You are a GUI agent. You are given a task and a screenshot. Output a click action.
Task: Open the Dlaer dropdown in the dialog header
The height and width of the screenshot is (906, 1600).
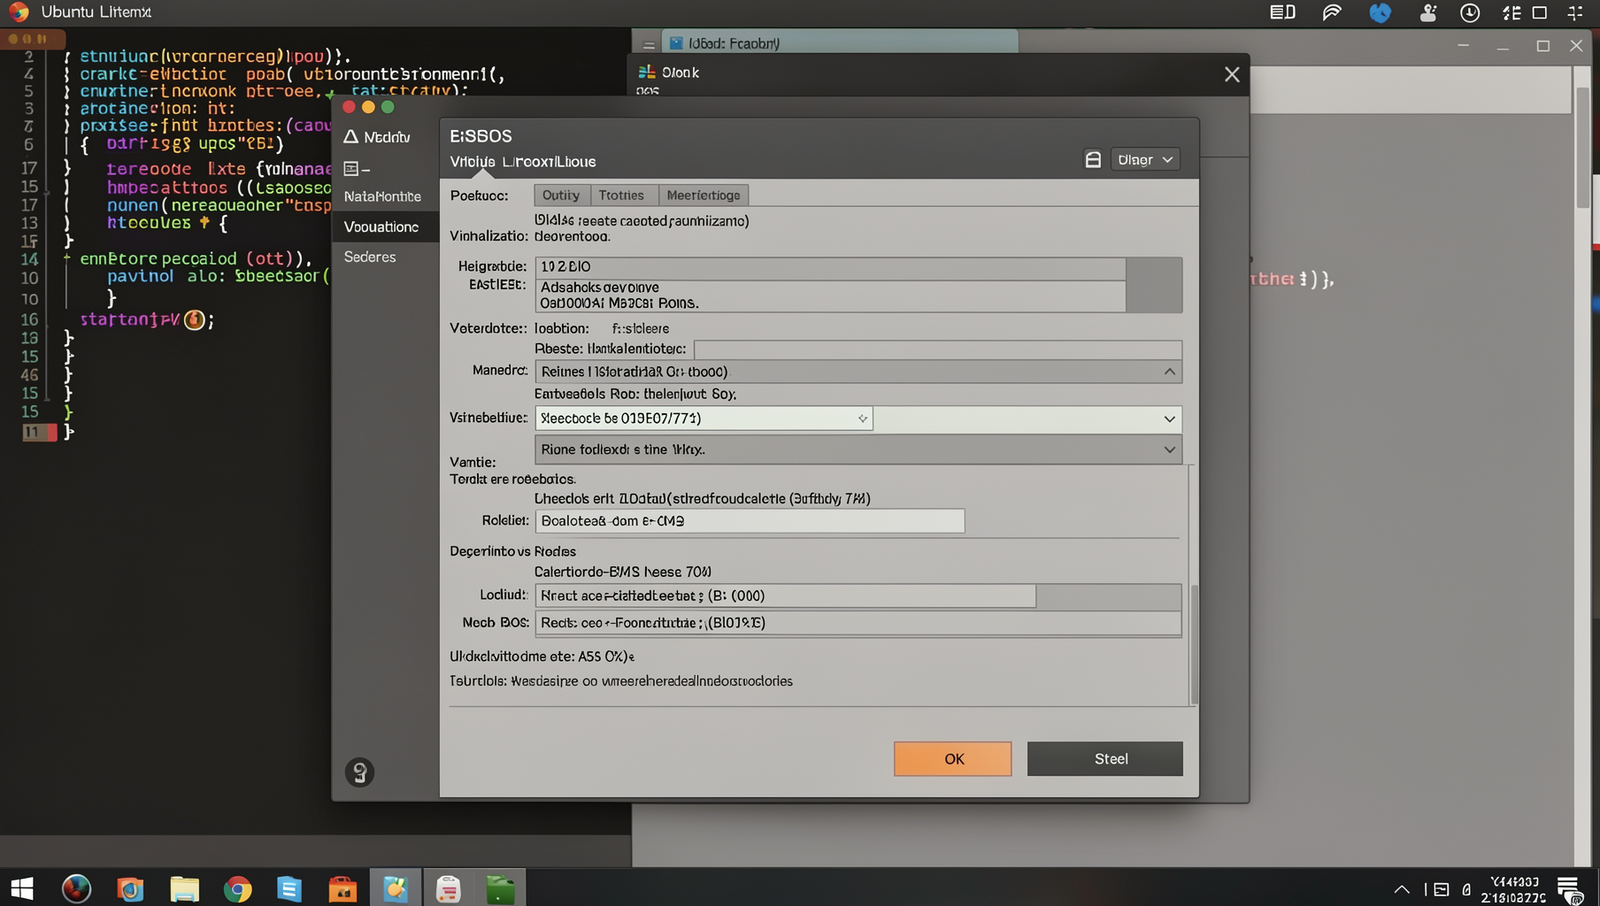1145,160
